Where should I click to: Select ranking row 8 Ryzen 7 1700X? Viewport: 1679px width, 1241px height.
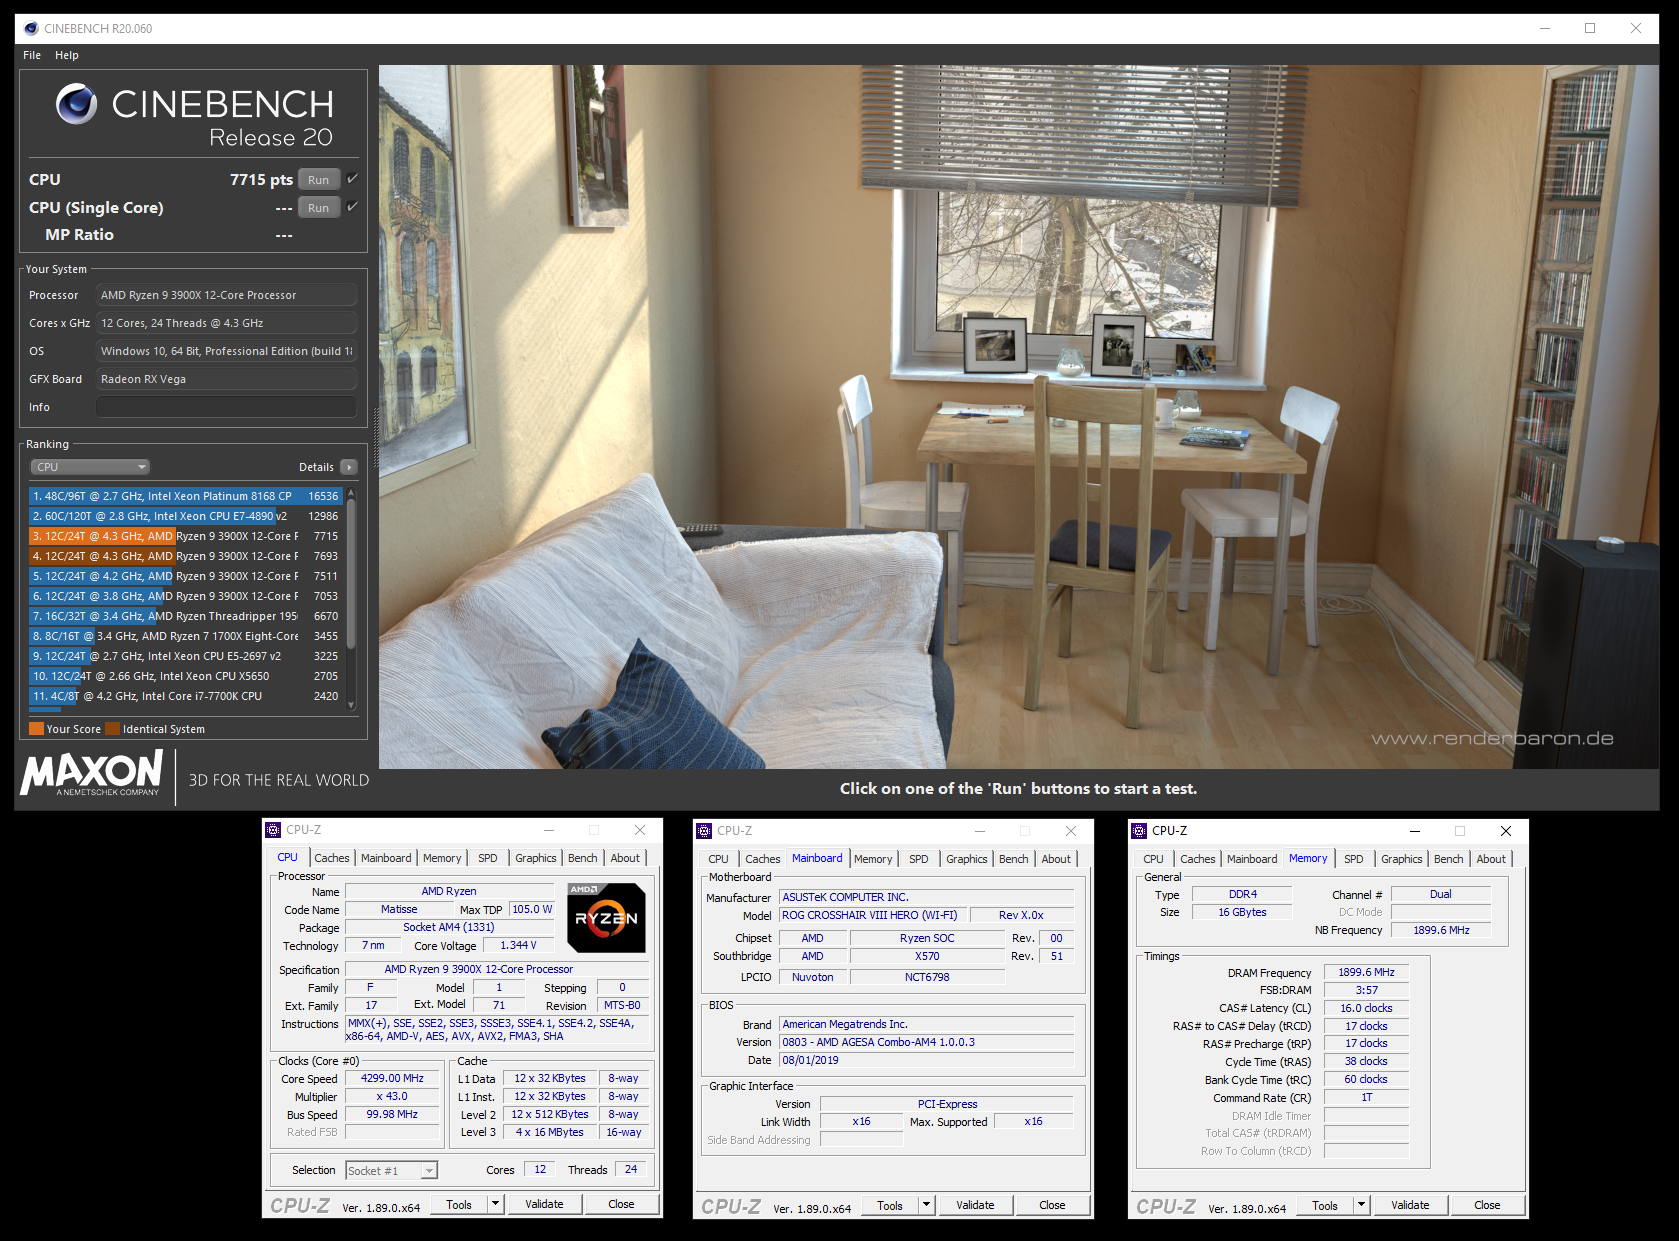click(186, 636)
